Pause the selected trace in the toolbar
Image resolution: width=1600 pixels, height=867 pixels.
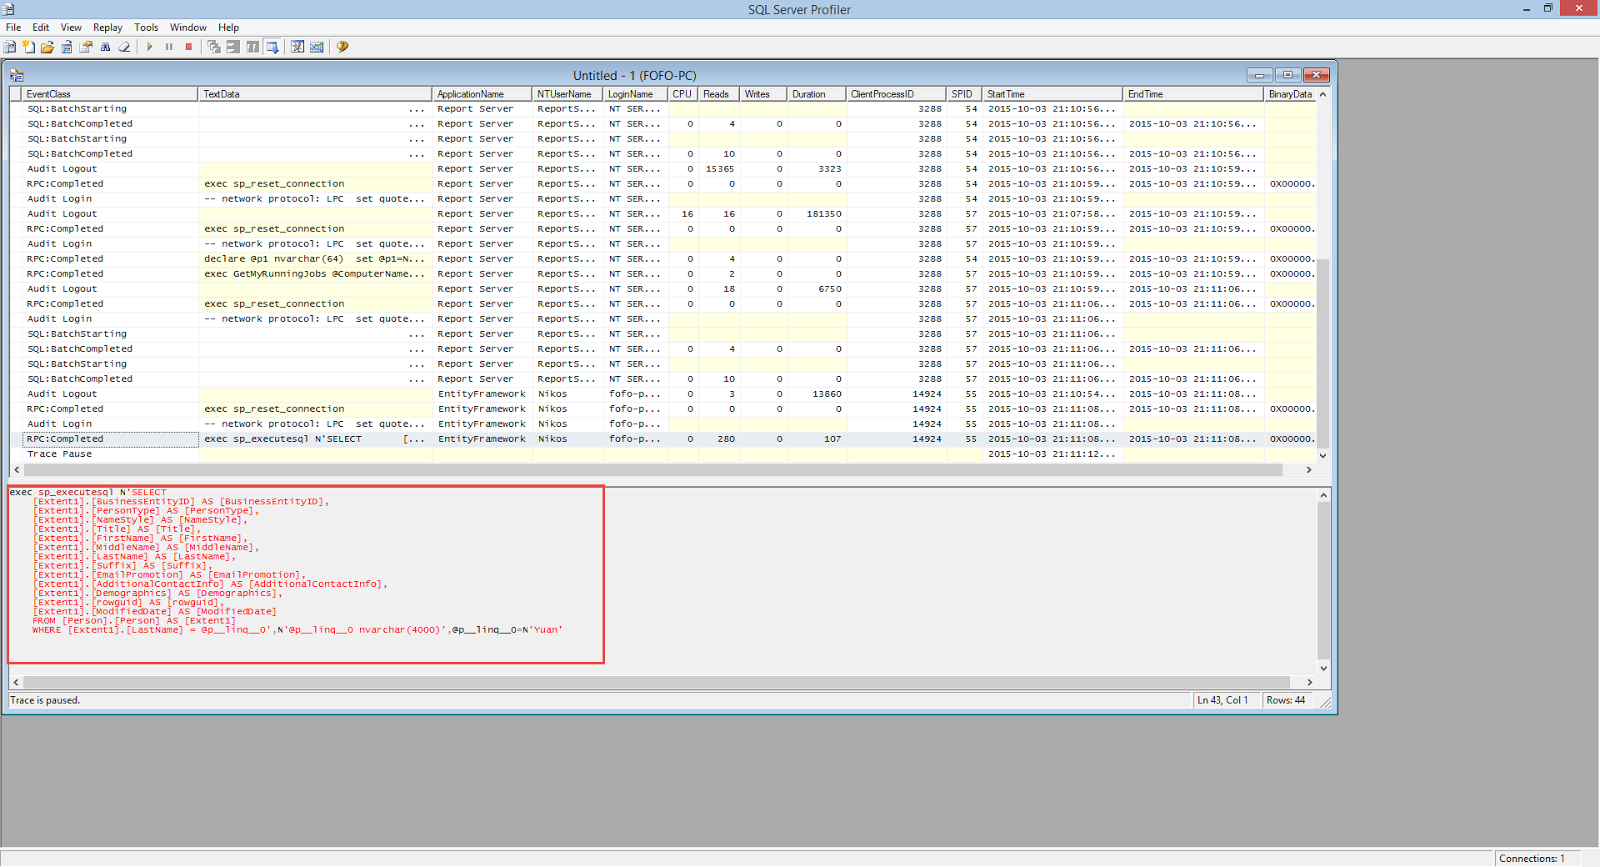(x=169, y=47)
